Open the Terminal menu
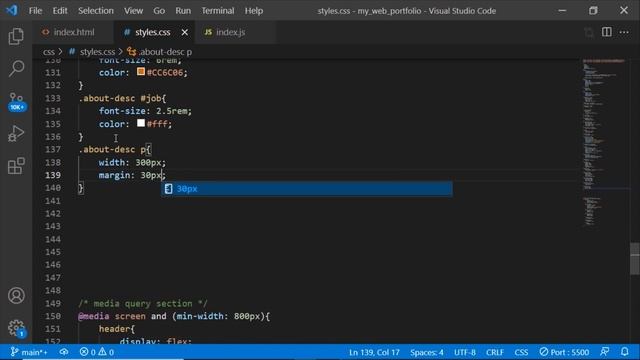This screenshot has width=640, height=360. [x=218, y=11]
